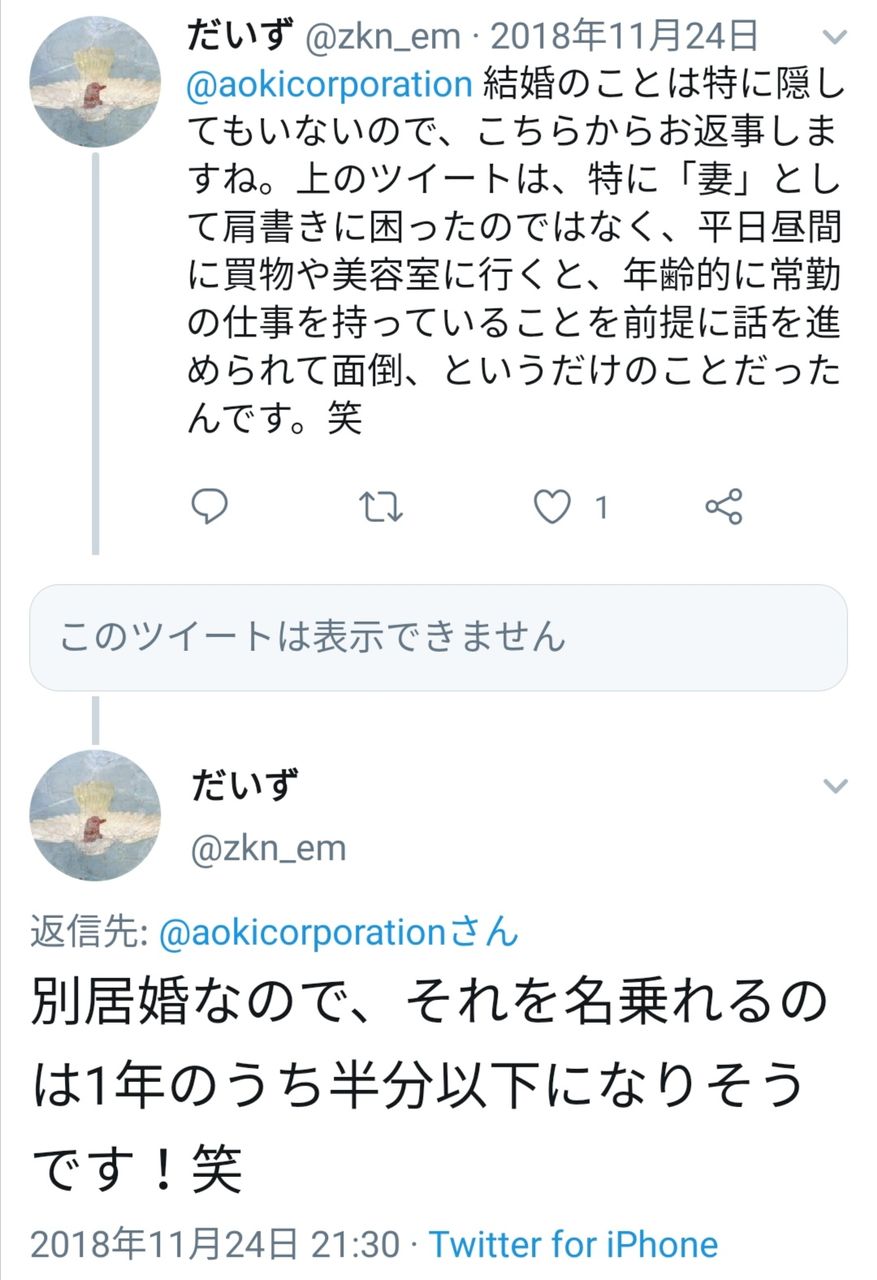Open だいず display name in bottom tweet
The height and width of the screenshot is (1280, 877).
pos(244,785)
